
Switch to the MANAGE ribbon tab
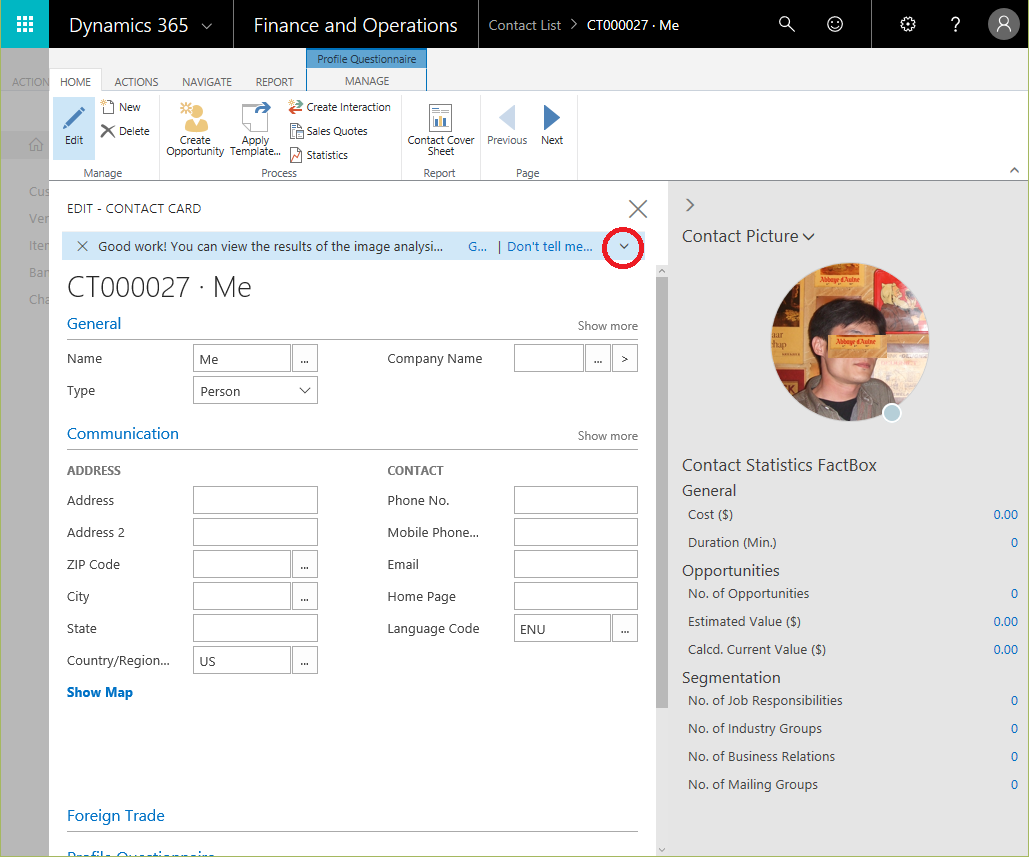[x=367, y=81]
